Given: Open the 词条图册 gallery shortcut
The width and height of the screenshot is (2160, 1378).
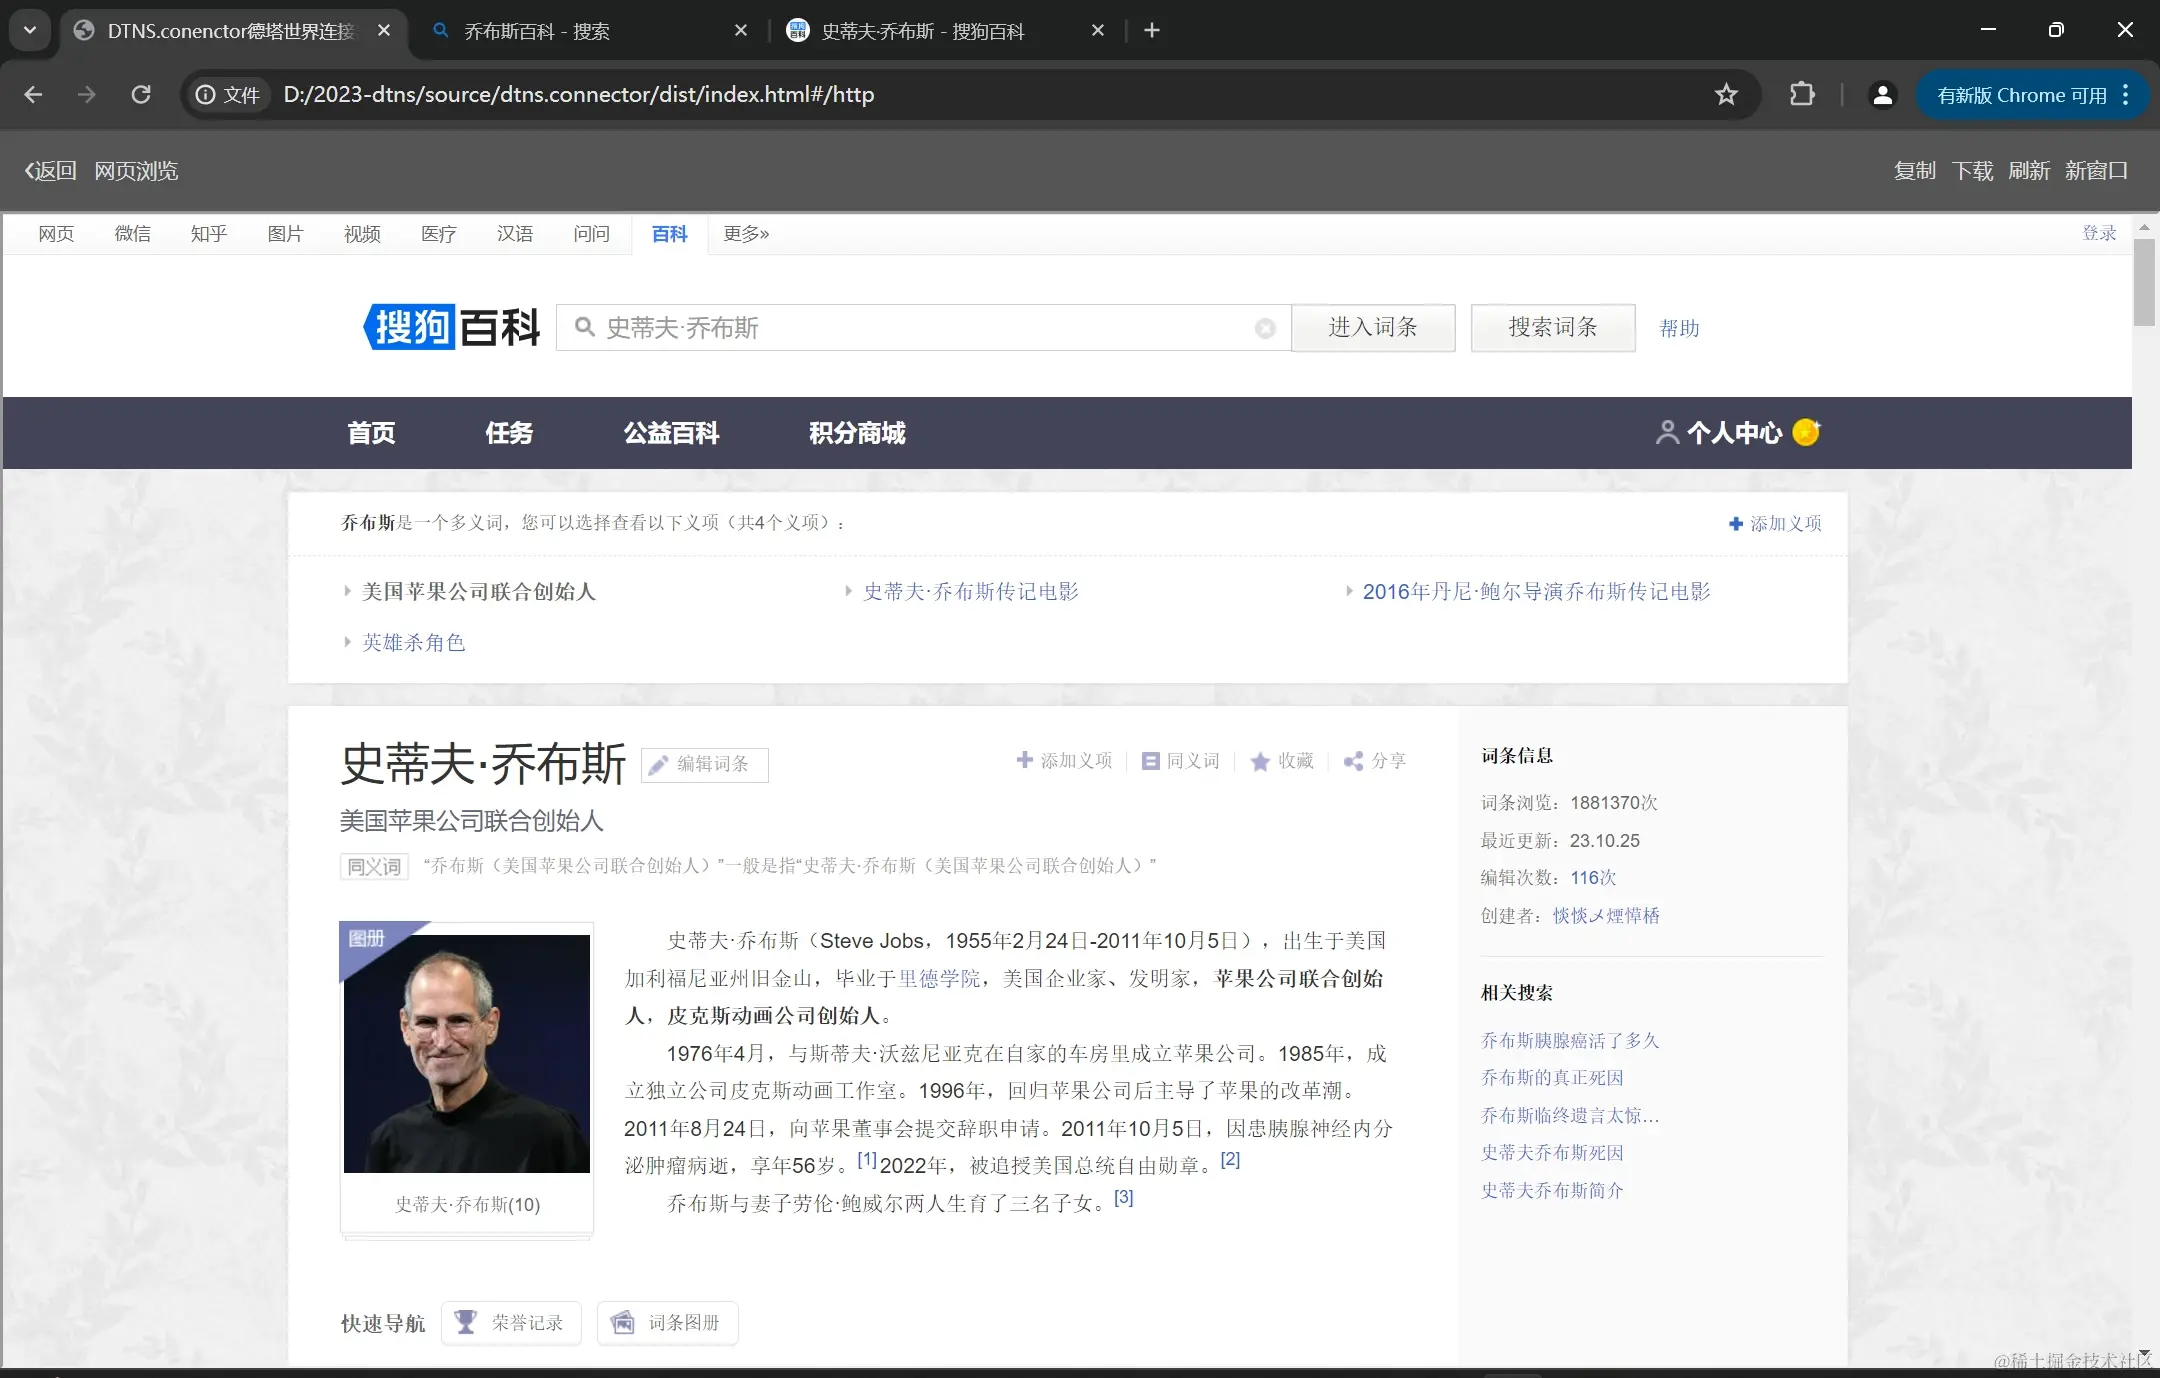Looking at the screenshot, I should (667, 1323).
